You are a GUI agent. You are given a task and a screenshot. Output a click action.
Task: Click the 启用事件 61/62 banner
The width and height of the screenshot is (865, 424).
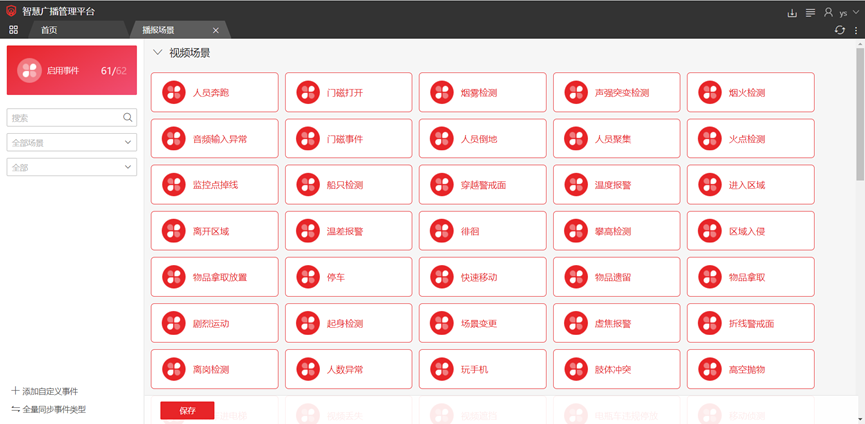click(71, 71)
